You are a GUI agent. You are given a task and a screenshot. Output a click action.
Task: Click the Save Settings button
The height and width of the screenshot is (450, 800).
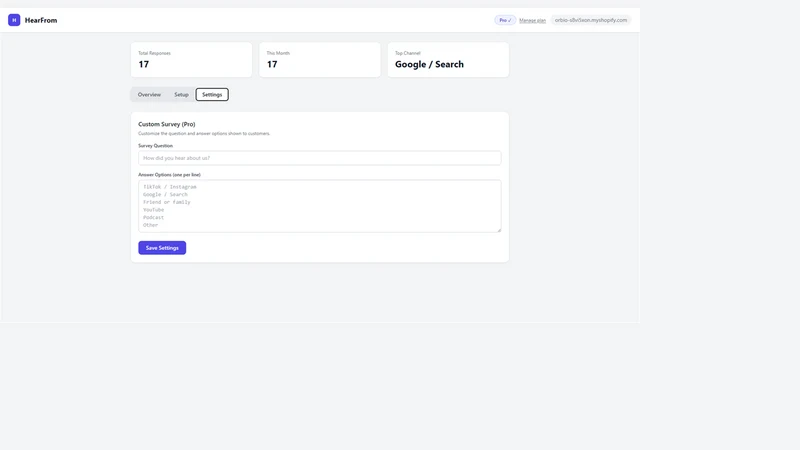tap(162, 248)
